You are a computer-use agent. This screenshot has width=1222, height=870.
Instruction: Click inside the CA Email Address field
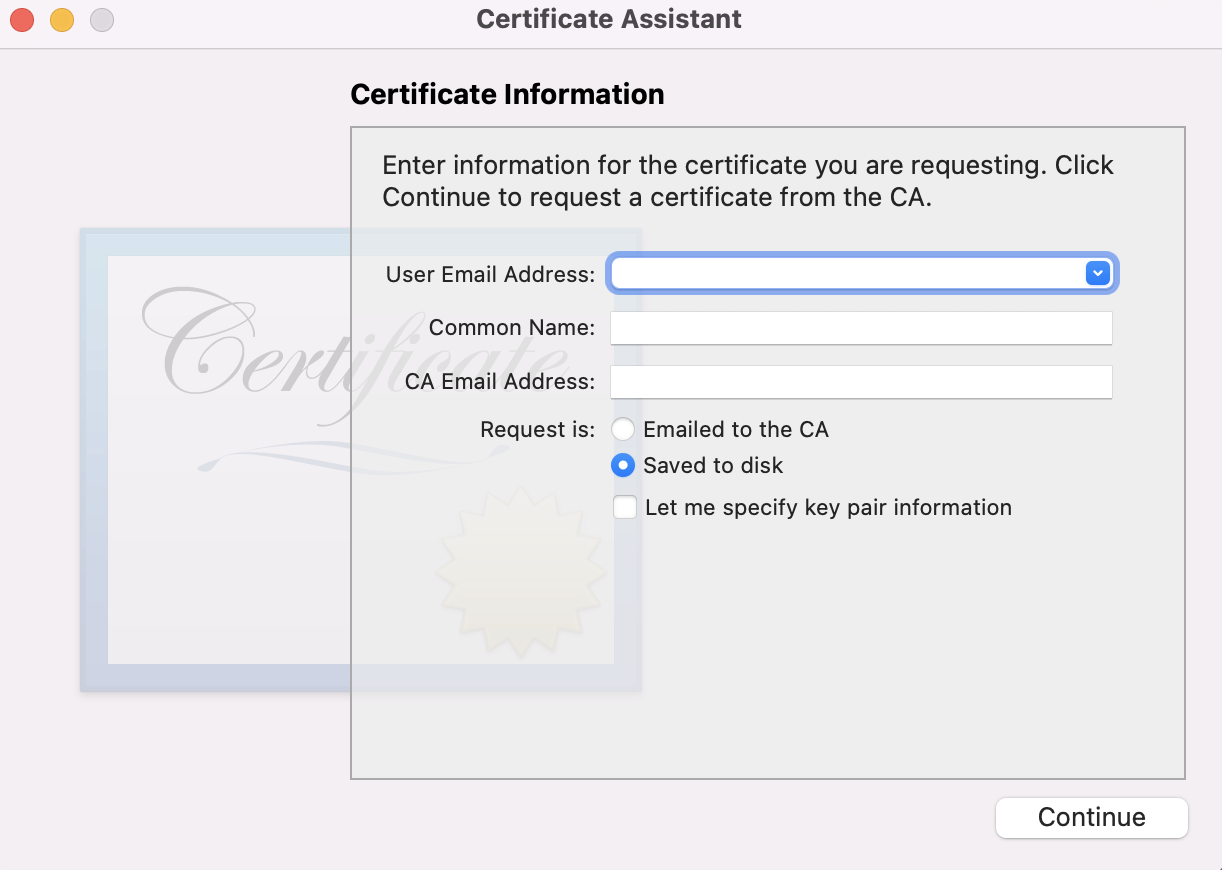(860, 382)
